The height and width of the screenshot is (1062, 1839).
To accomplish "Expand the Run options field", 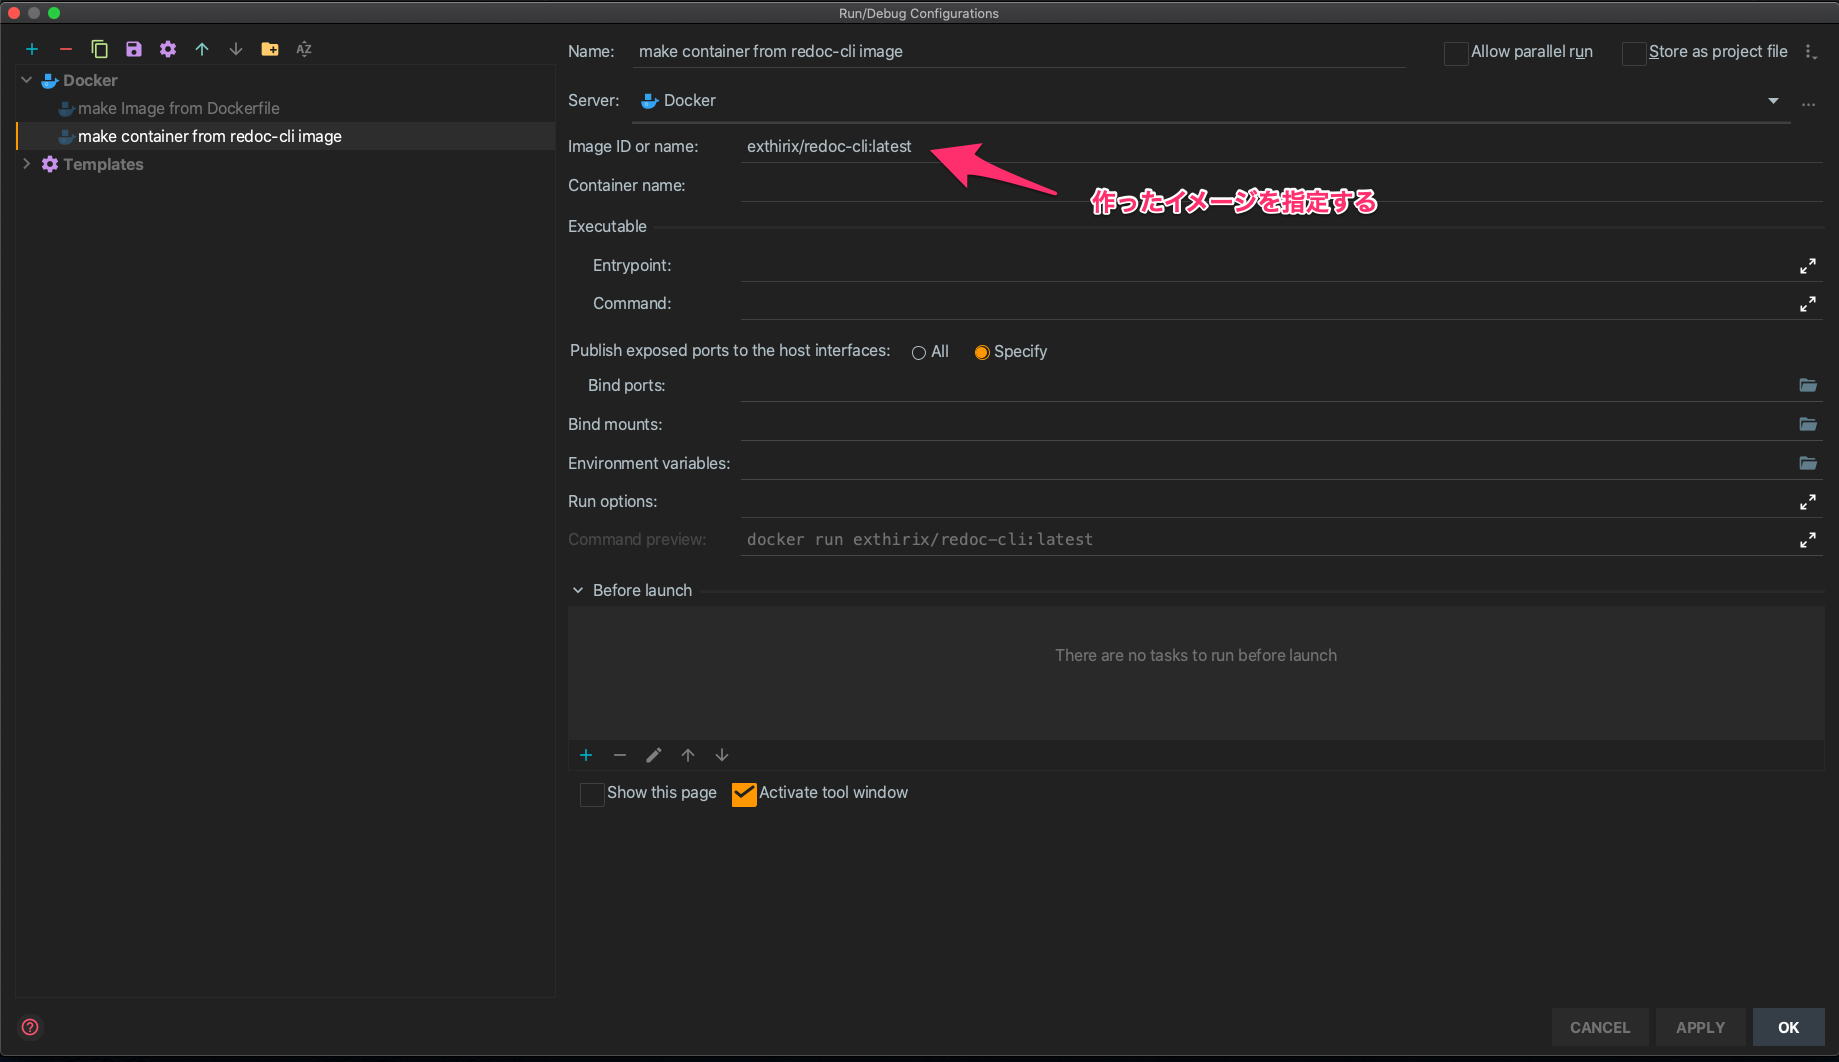I will pos(1808,502).
